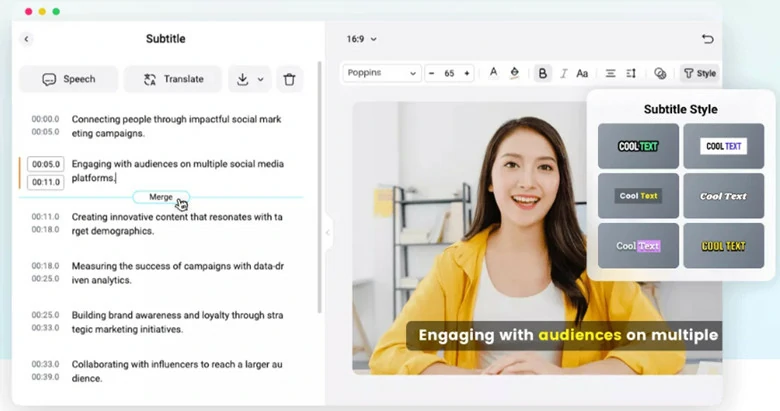The width and height of the screenshot is (780, 411).
Task: Select subtitle 'Creating innovative content that resonates'
Action: pyautogui.click(x=177, y=224)
